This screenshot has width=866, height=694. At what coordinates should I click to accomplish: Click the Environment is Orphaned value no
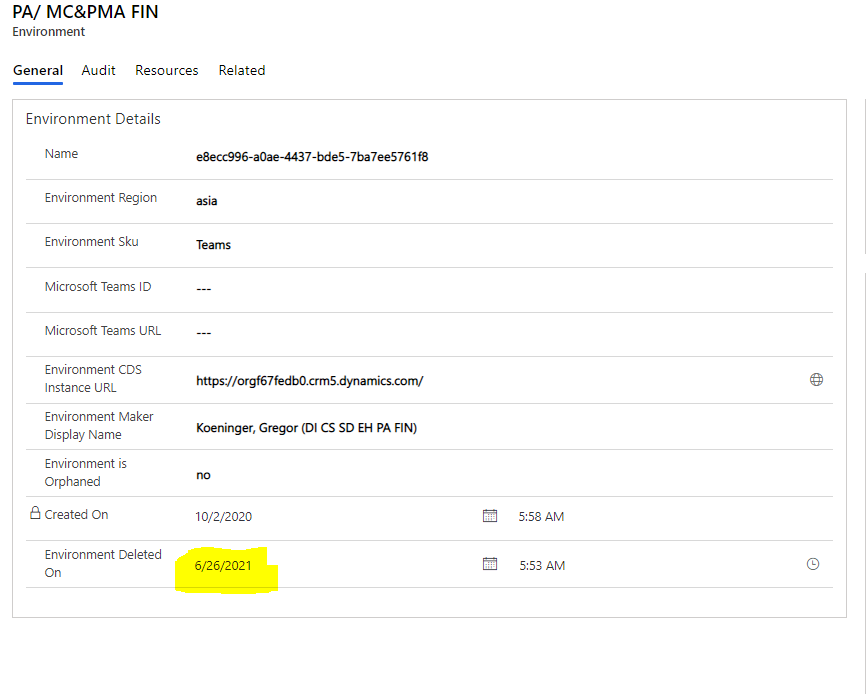point(203,475)
